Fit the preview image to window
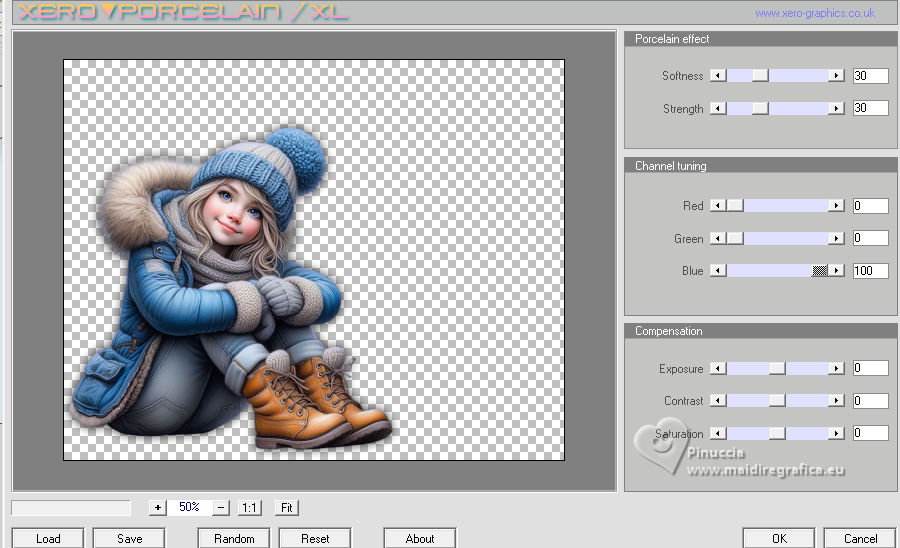This screenshot has height=548, width=900. point(287,507)
